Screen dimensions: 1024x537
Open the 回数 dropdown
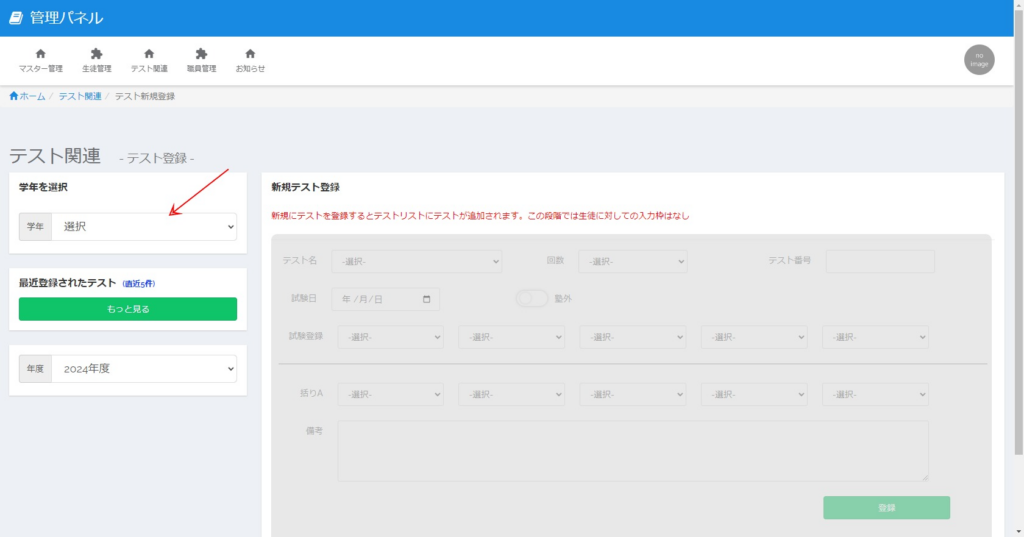[632, 261]
